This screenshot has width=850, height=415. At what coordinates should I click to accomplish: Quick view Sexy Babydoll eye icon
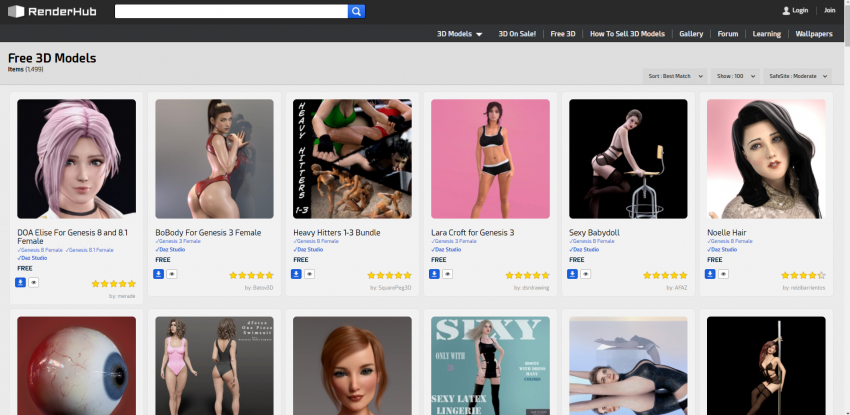(x=585, y=274)
